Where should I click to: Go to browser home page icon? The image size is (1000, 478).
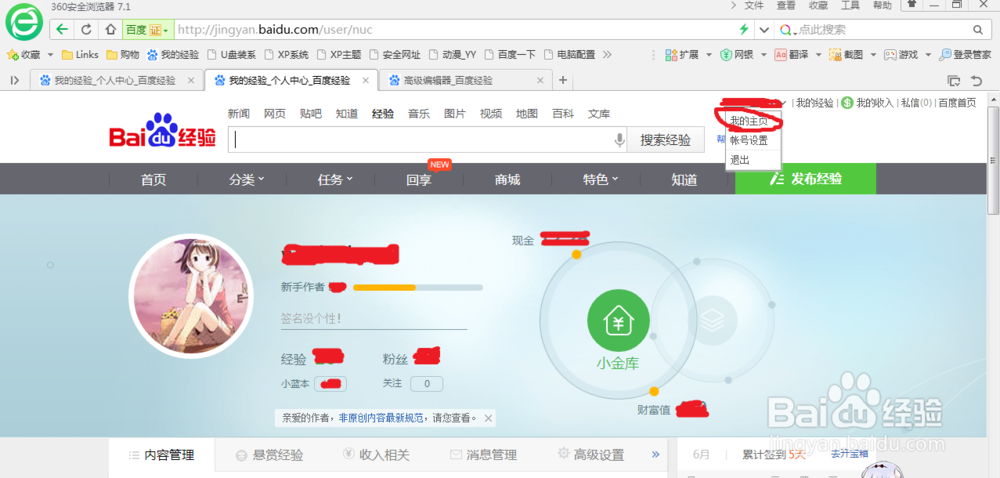(x=110, y=29)
